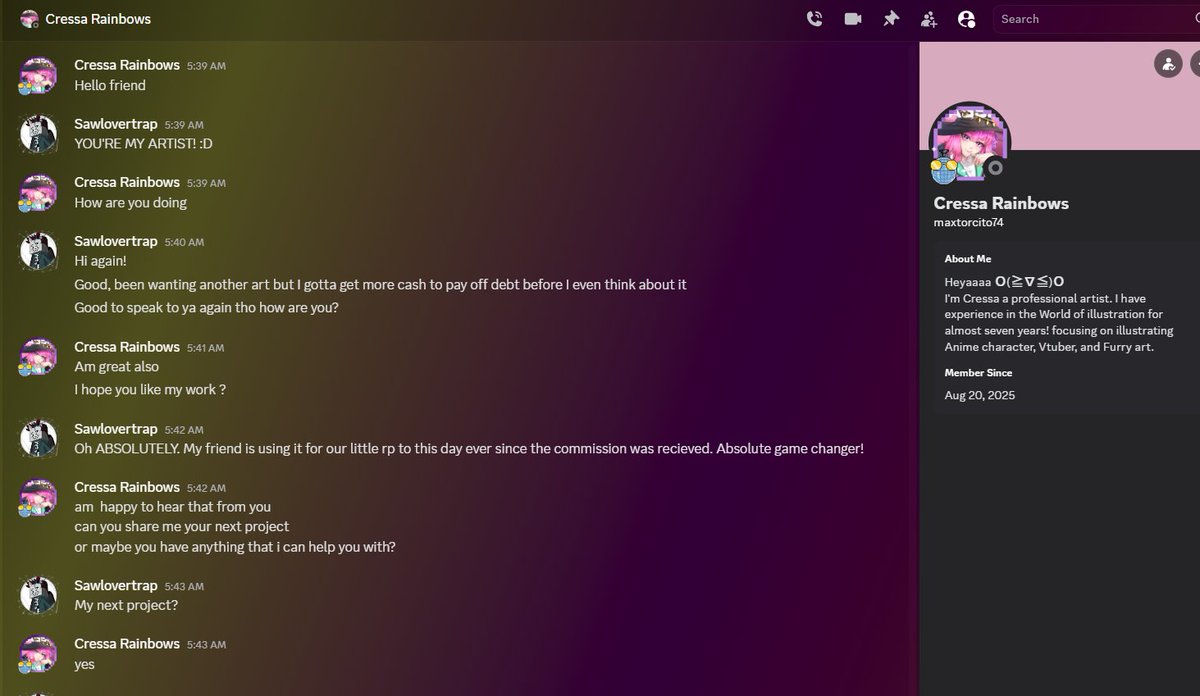The width and height of the screenshot is (1200, 696).
Task: Click "am happy to hear that from you"
Action: [172, 507]
